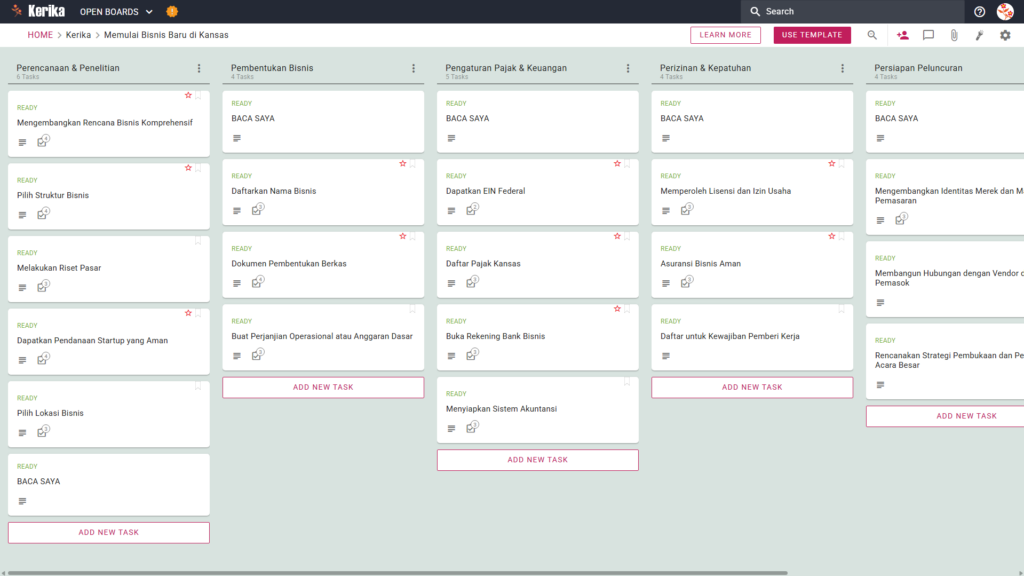The width and height of the screenshot is (1024, 576).
Task: Open BACA SAYA card in Perencanaan & Penelitian
Action: (x=108, y=485)
